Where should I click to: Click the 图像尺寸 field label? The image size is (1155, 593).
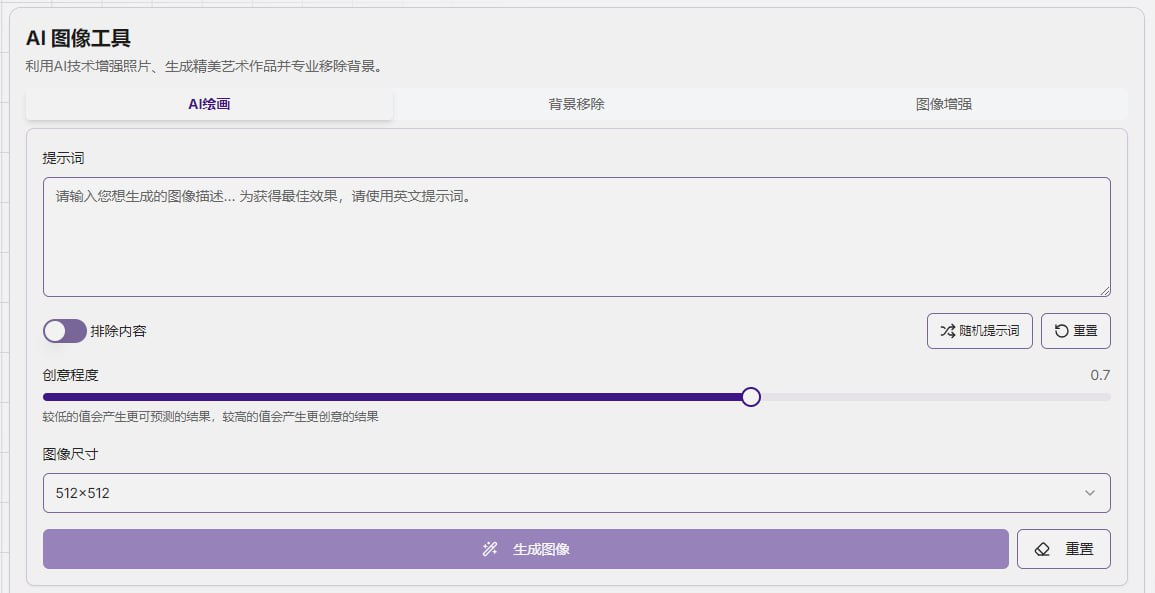70,454
